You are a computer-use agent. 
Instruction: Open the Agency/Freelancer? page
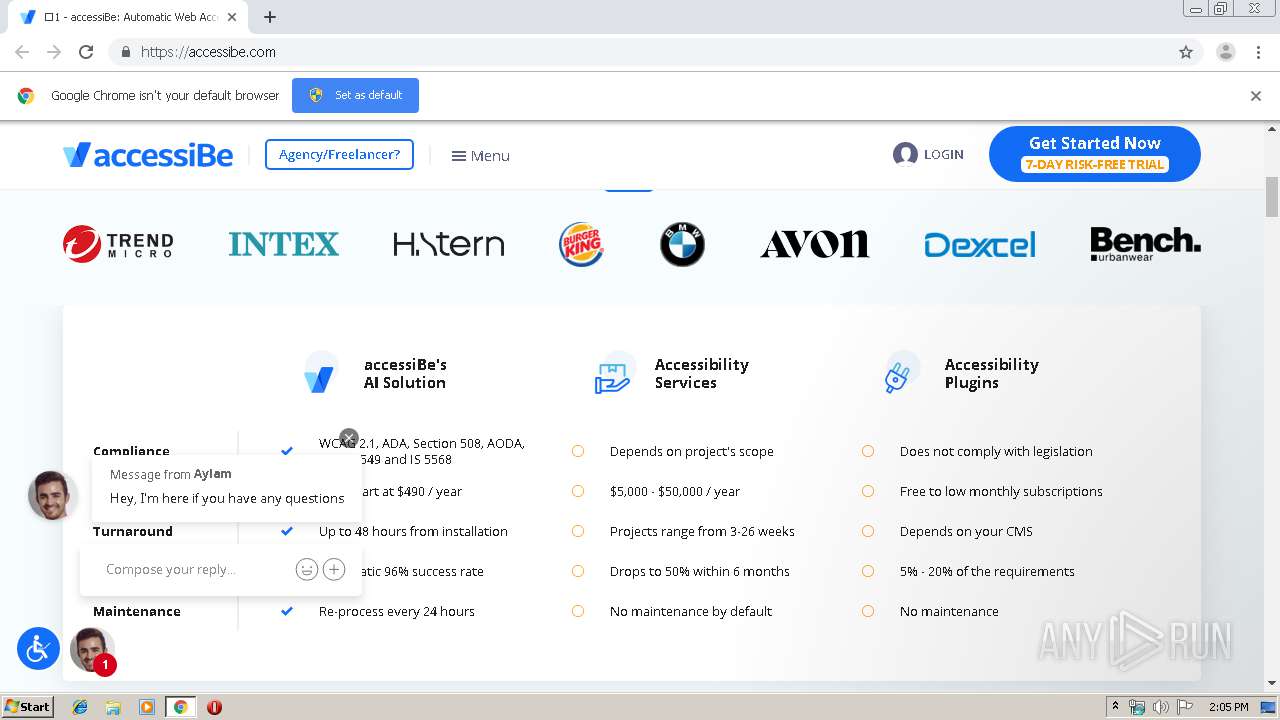(x=339, y=154)
